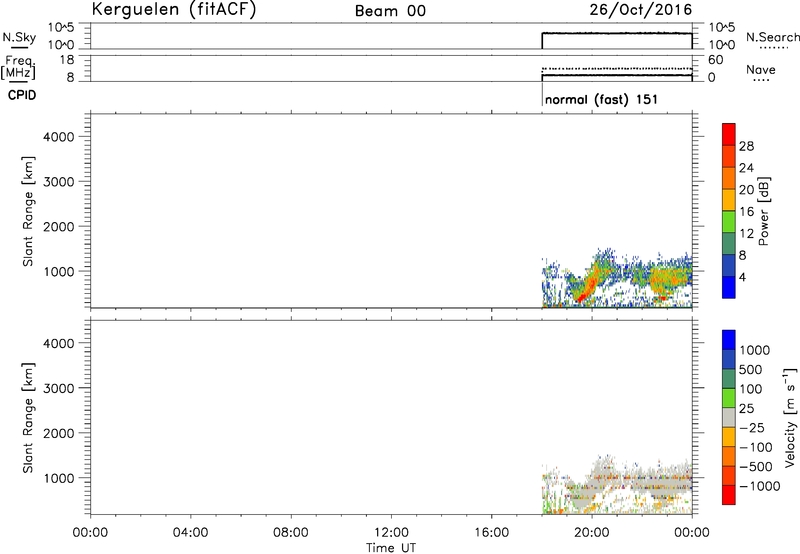
Task: Click the 'Beam 00' header label
Action: [x=390, y=11]
